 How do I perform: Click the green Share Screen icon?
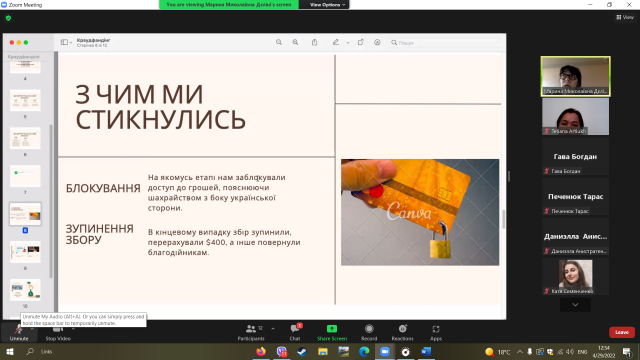click(332, 329)
